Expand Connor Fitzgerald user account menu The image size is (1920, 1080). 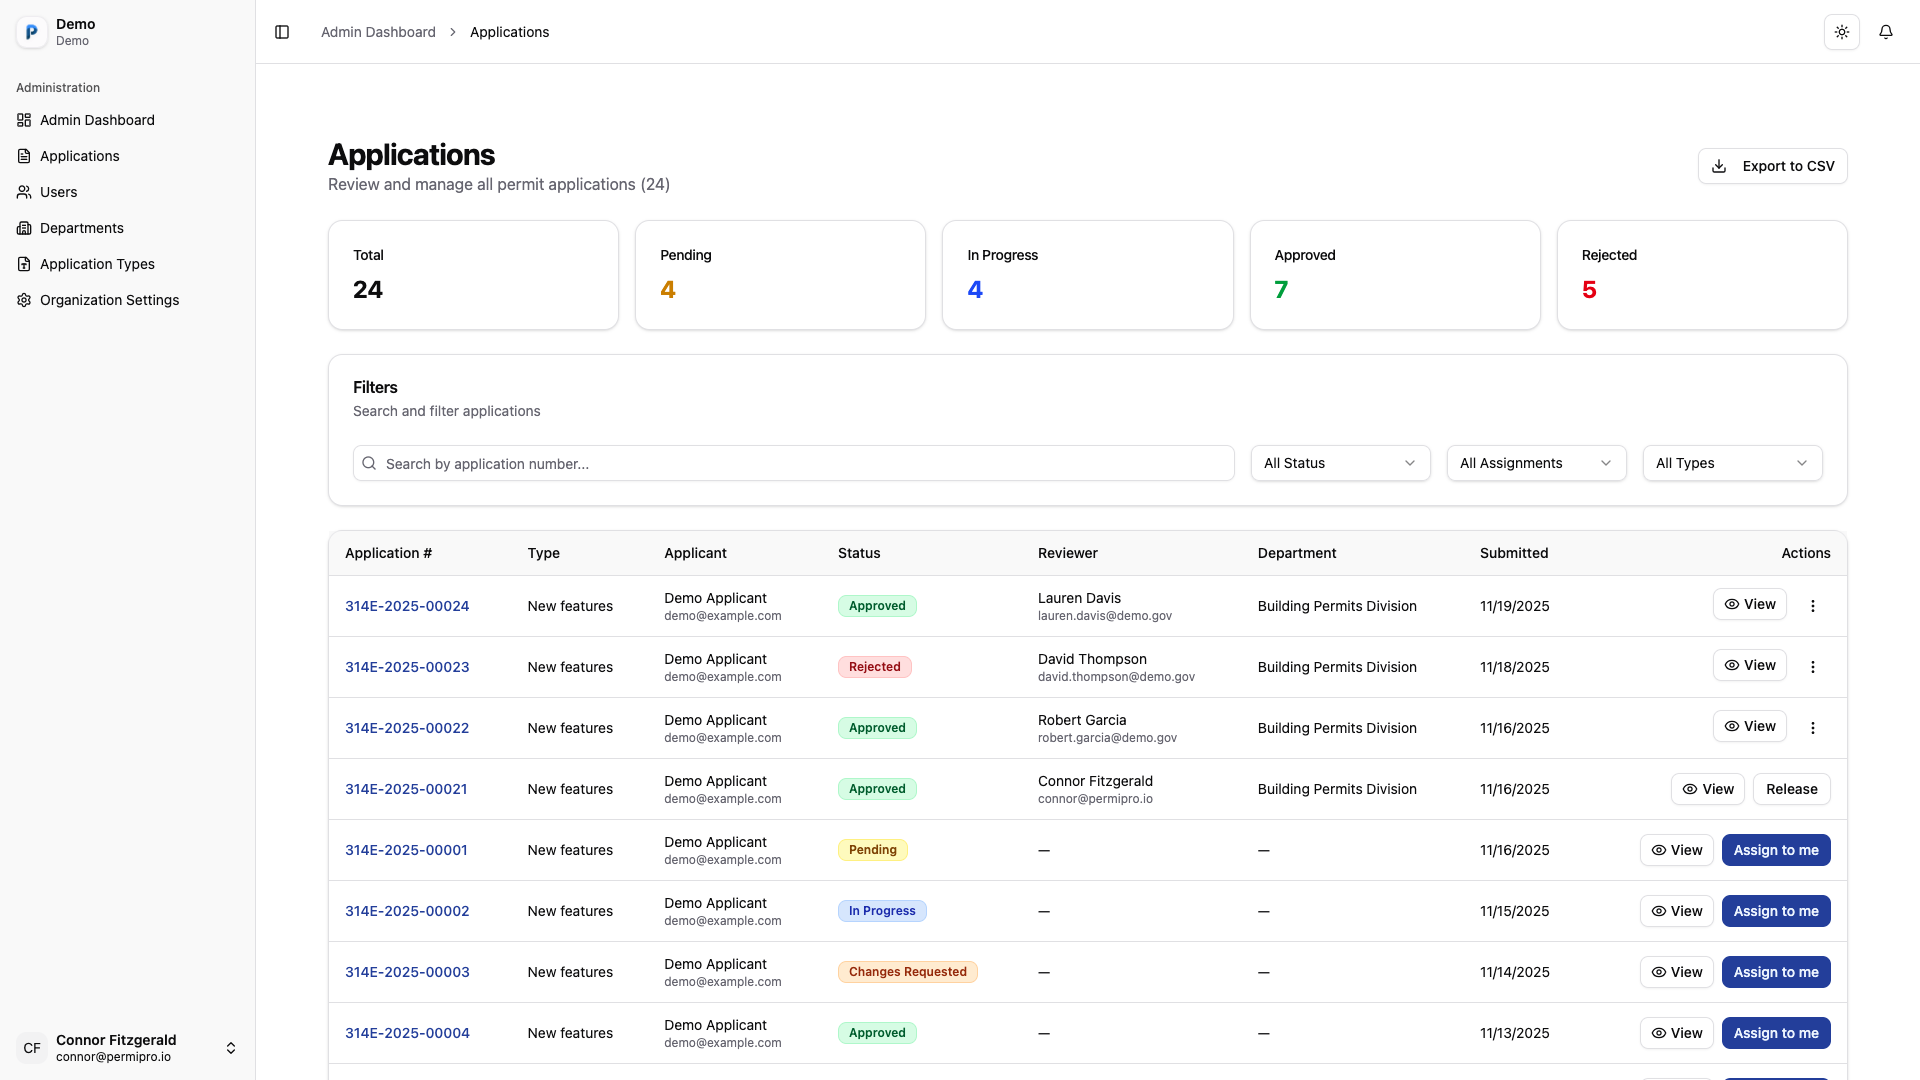point(230,1048)
